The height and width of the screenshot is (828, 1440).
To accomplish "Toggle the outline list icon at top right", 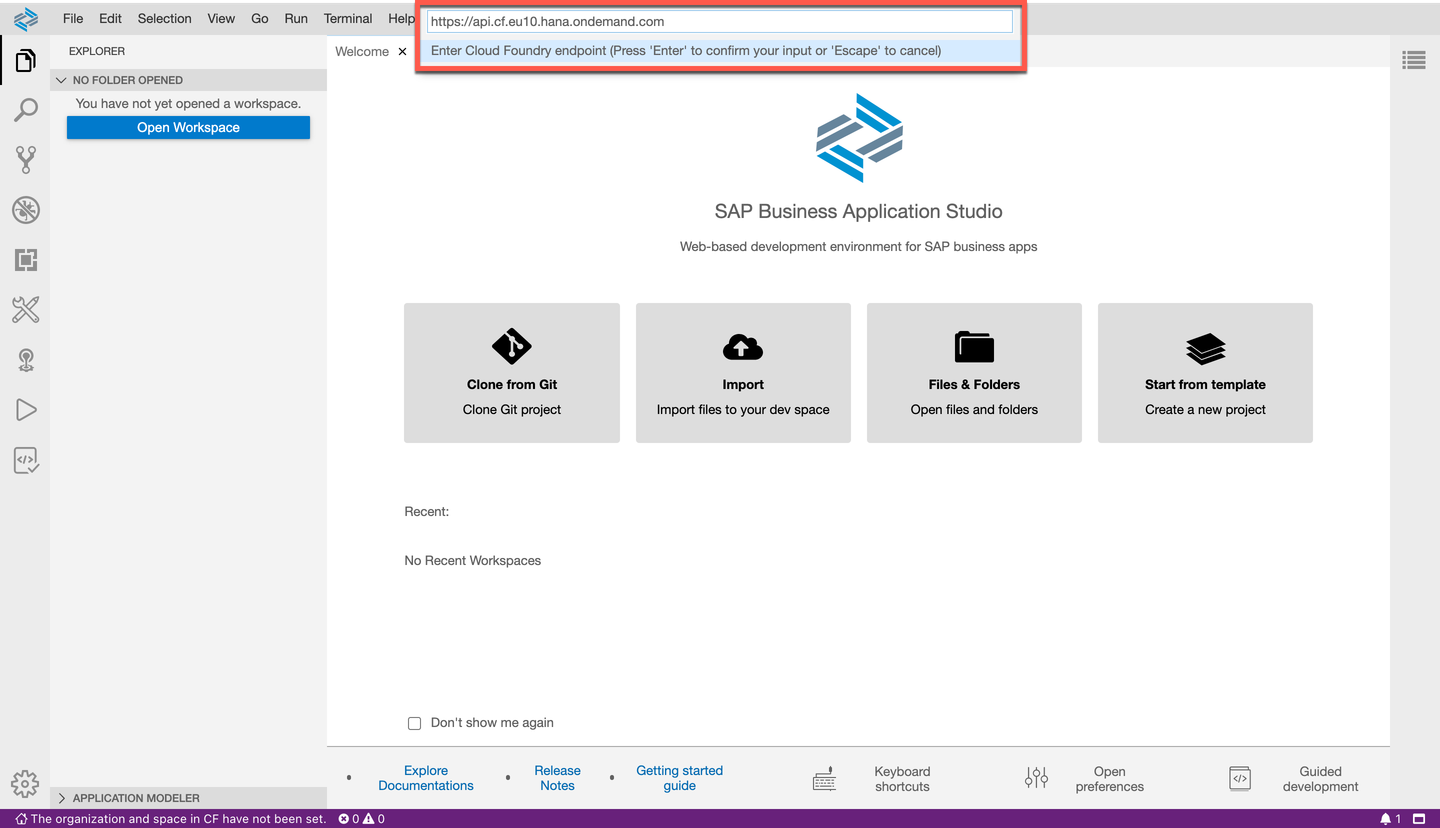I will click(1414, 61).
